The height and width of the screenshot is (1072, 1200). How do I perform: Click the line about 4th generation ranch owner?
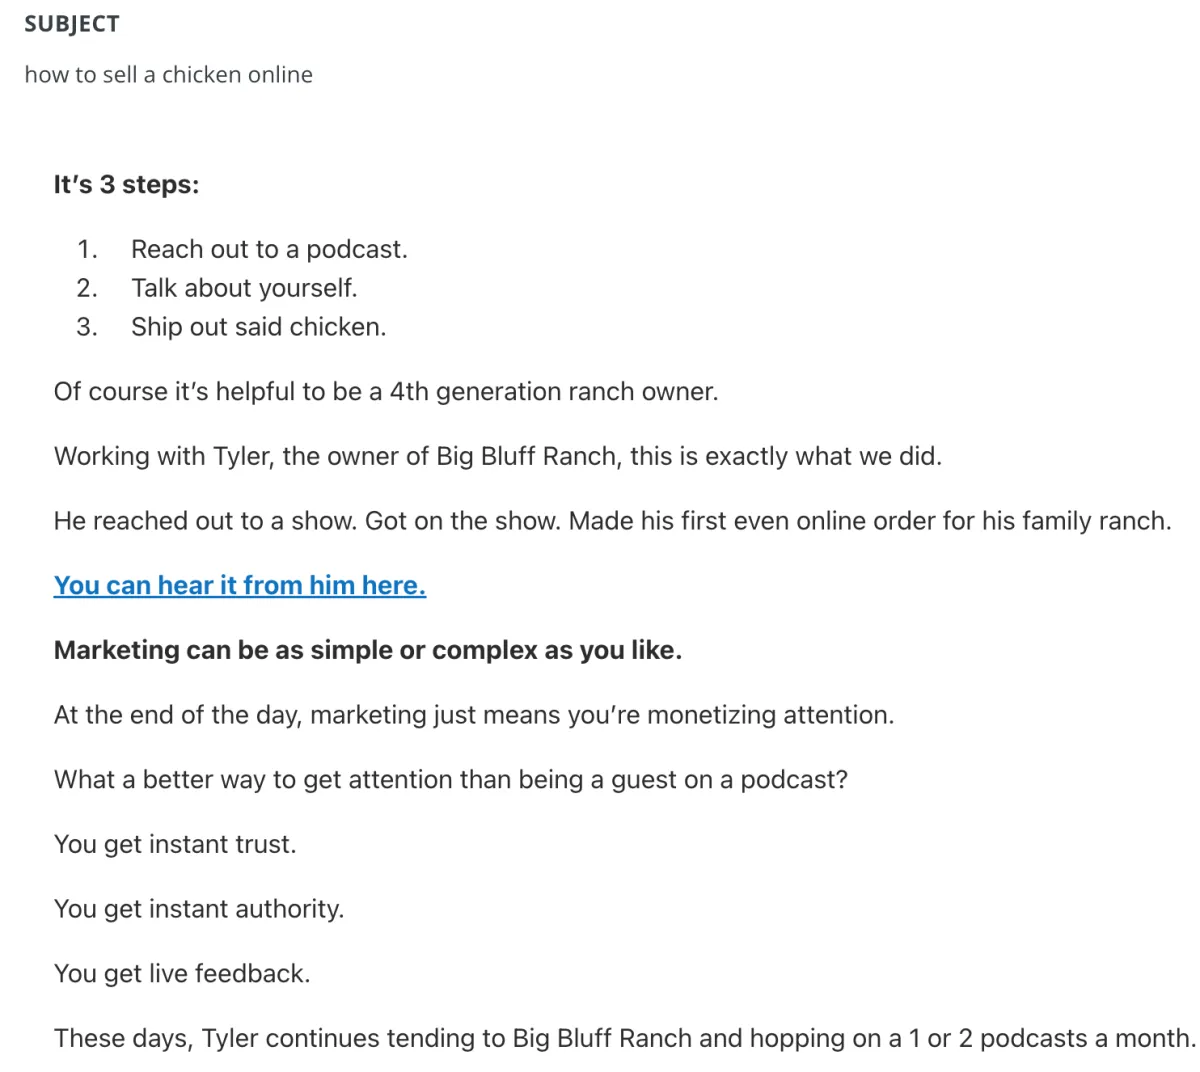pos(386,392)
